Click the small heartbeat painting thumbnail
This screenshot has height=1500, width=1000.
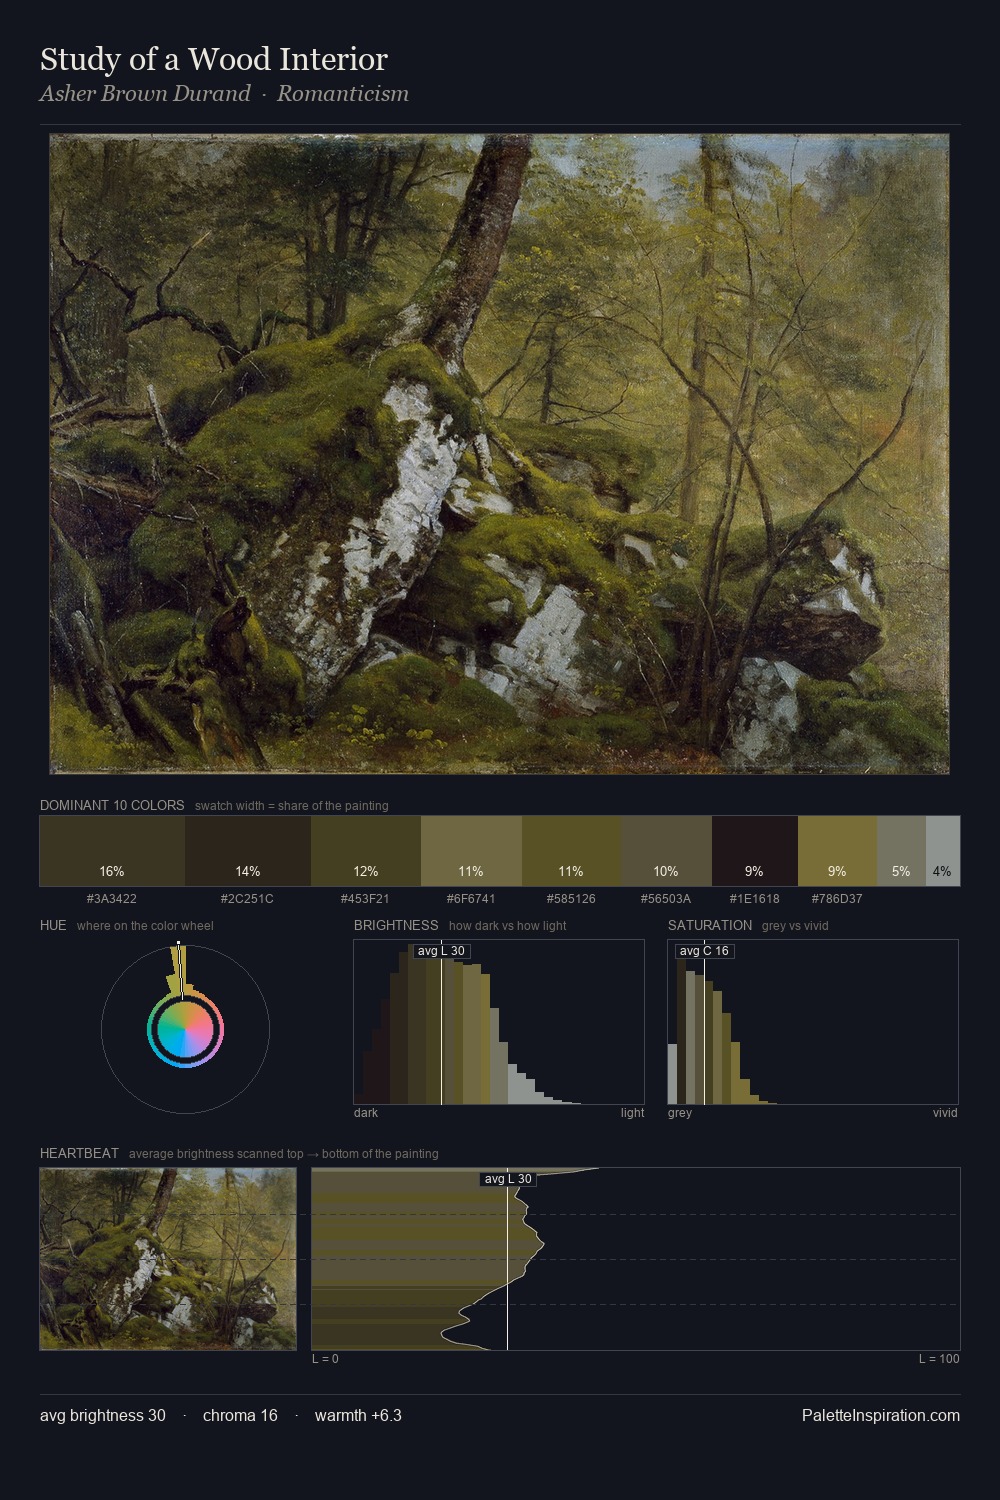[x=168, y=1259]
